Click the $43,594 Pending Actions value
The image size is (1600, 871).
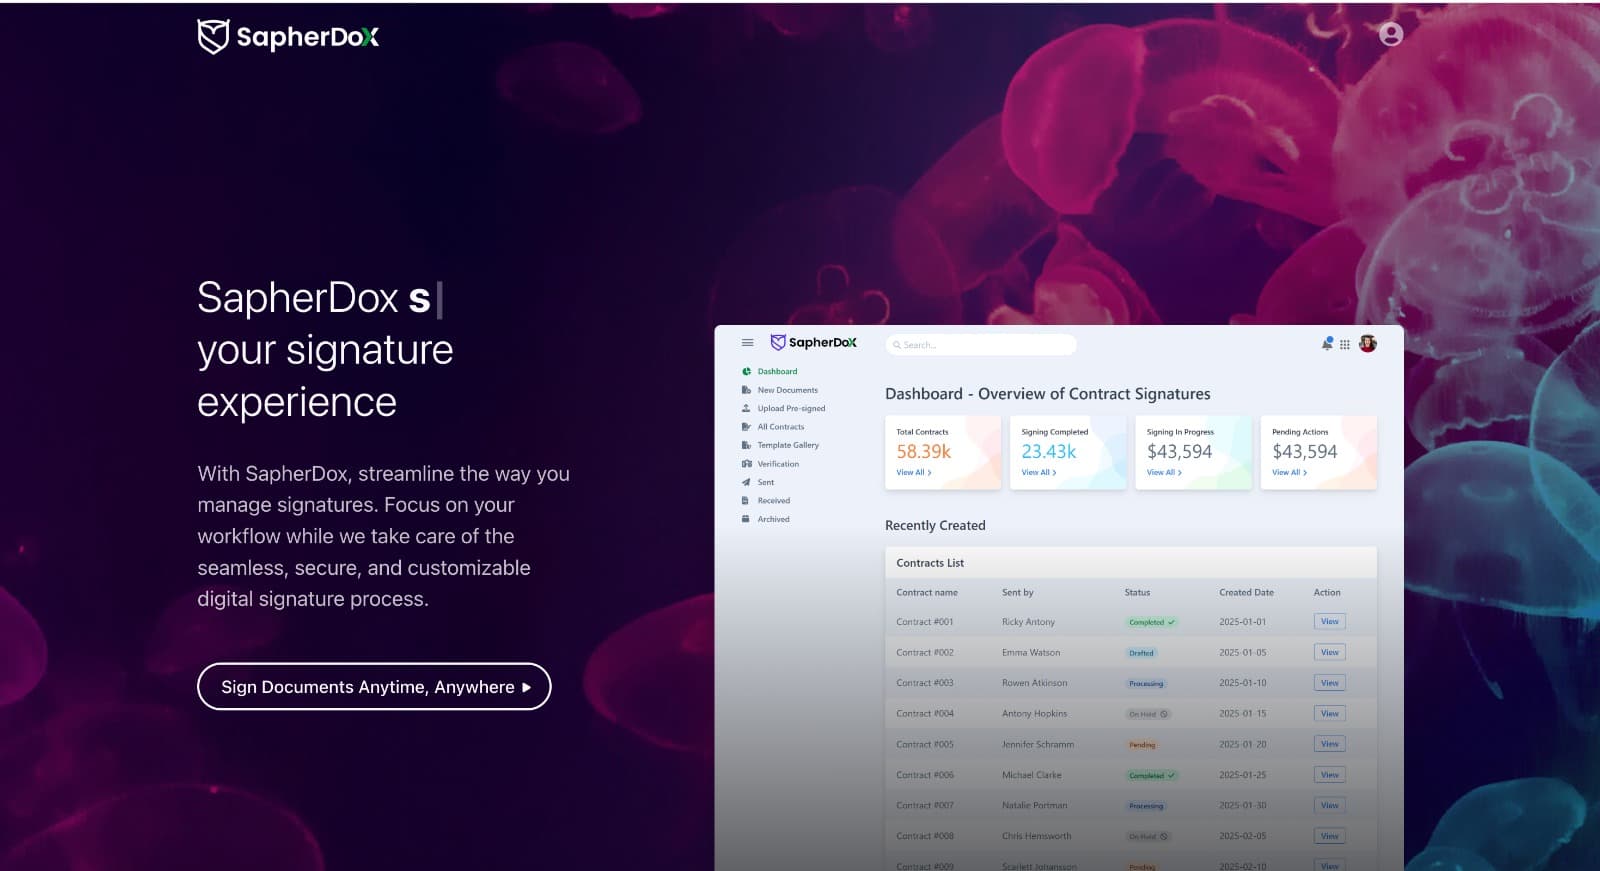click(1304, 452)
